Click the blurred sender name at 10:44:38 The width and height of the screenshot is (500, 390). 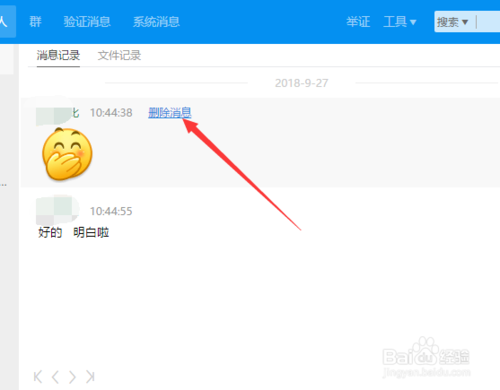[x=57, y=112]
